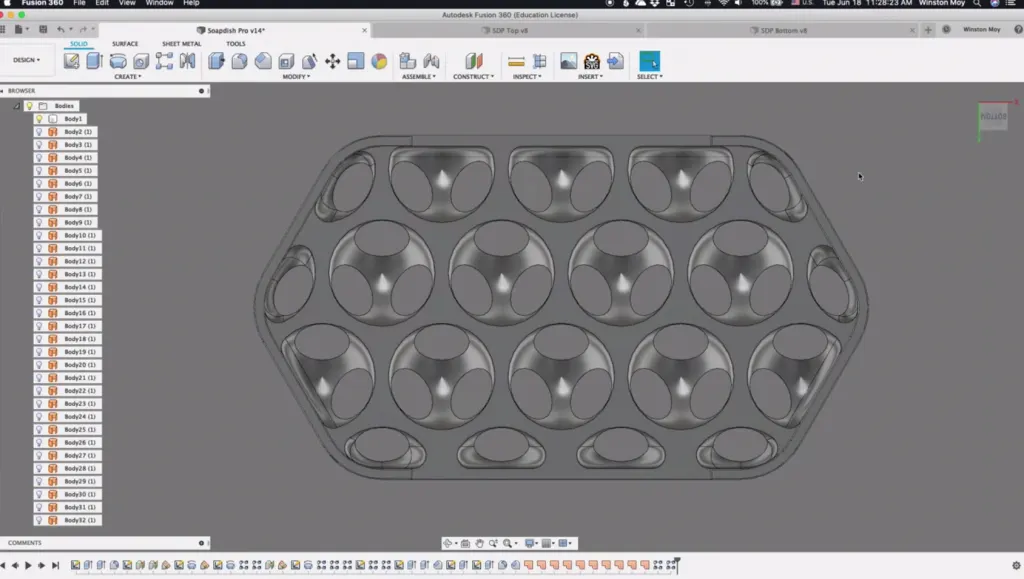1024x579 pixels.
Task: Select the Pan hand tool in navigation bar
Action: tap(480, 543)
